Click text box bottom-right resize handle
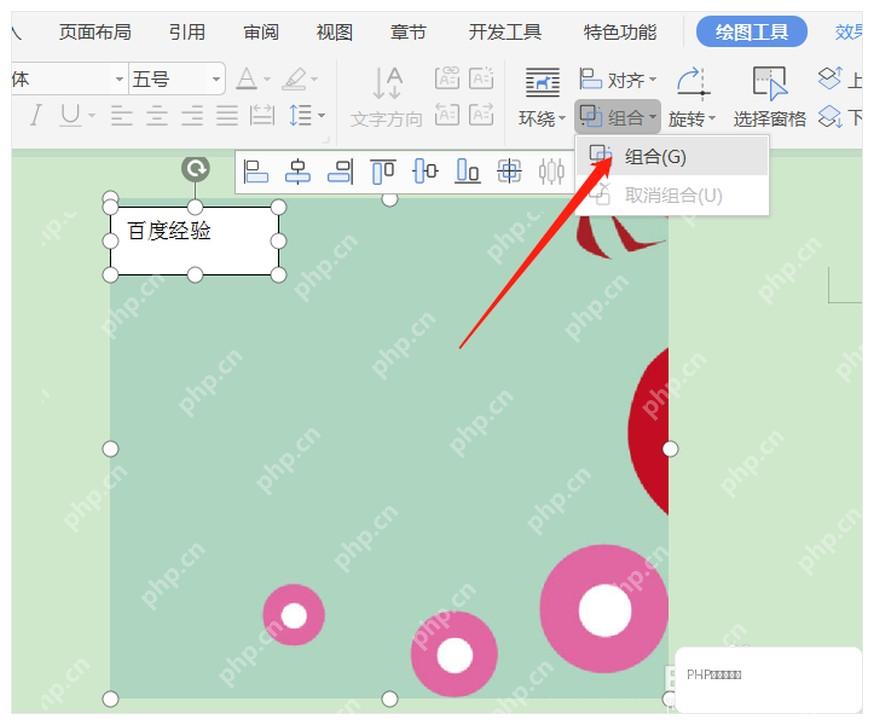 279,275
